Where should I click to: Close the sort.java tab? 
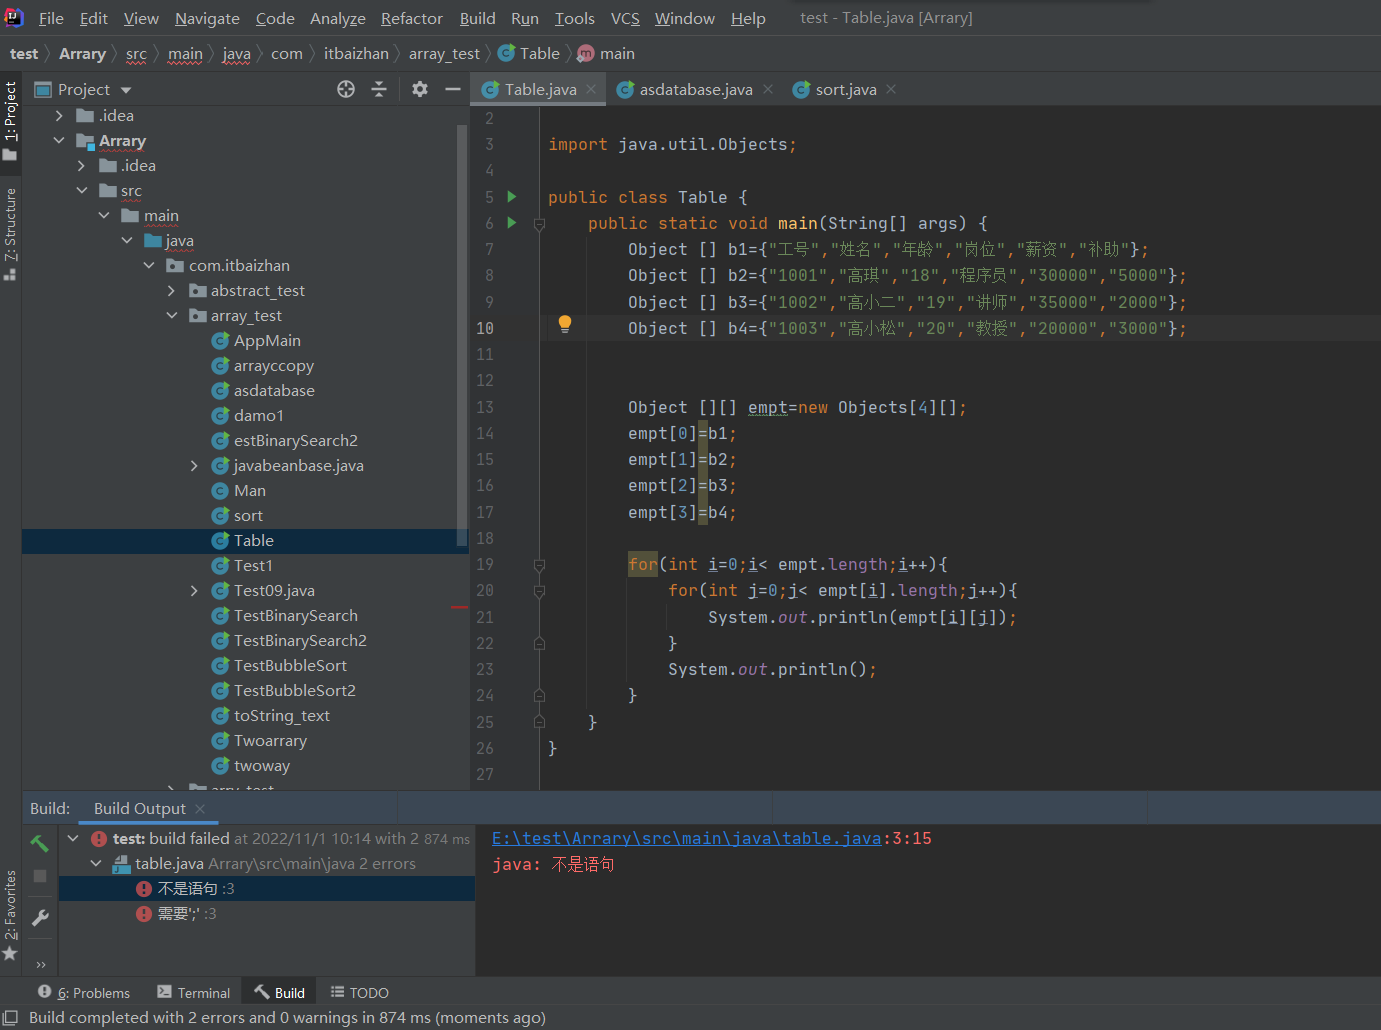pyautogui.click(x=891, y=89)
